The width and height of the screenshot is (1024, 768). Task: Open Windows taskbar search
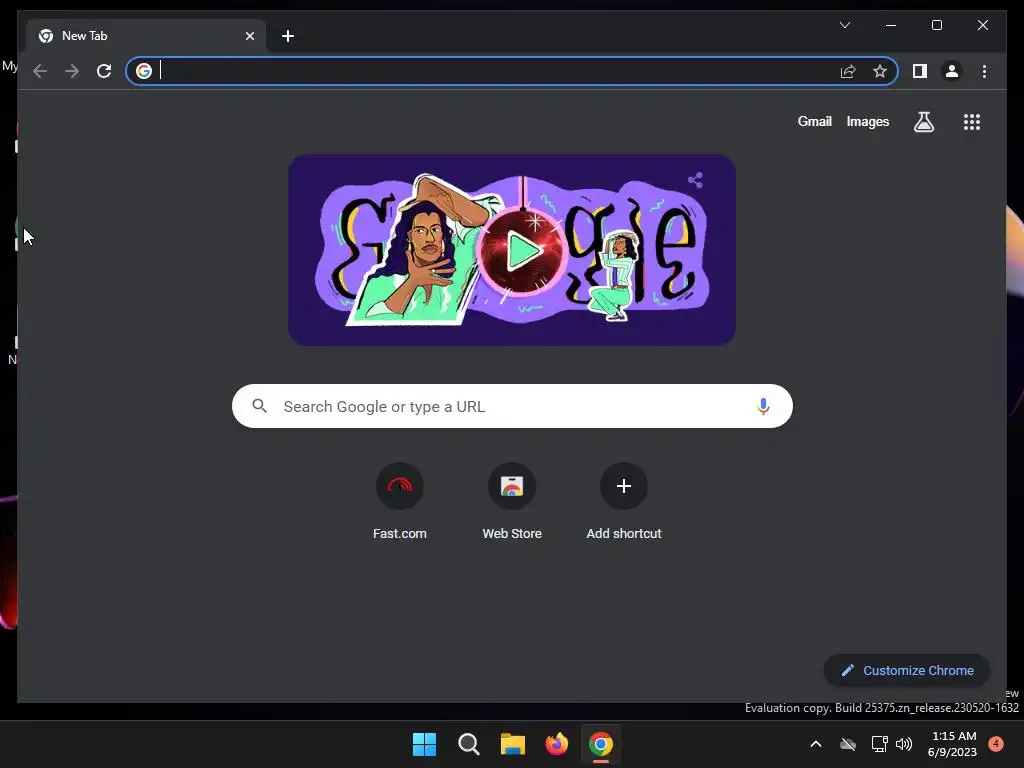[469, 744]
